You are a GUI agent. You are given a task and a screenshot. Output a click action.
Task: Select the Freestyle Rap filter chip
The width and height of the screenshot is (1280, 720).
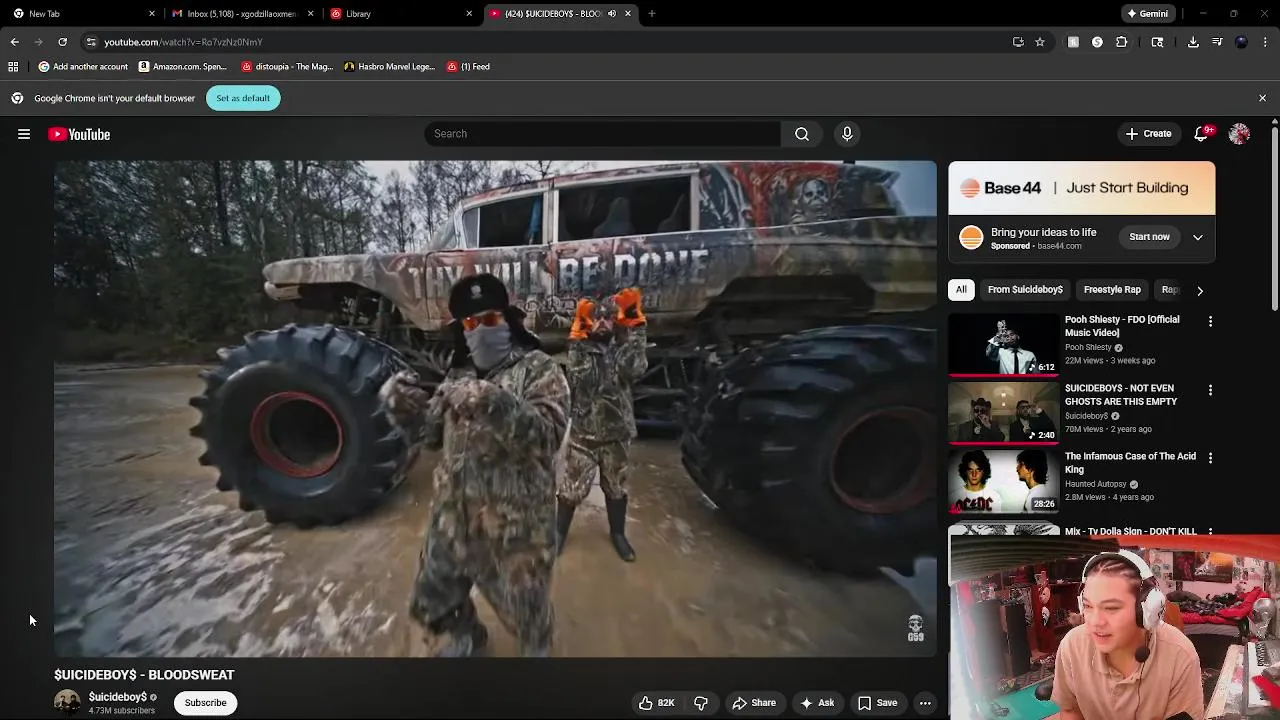1112,290
